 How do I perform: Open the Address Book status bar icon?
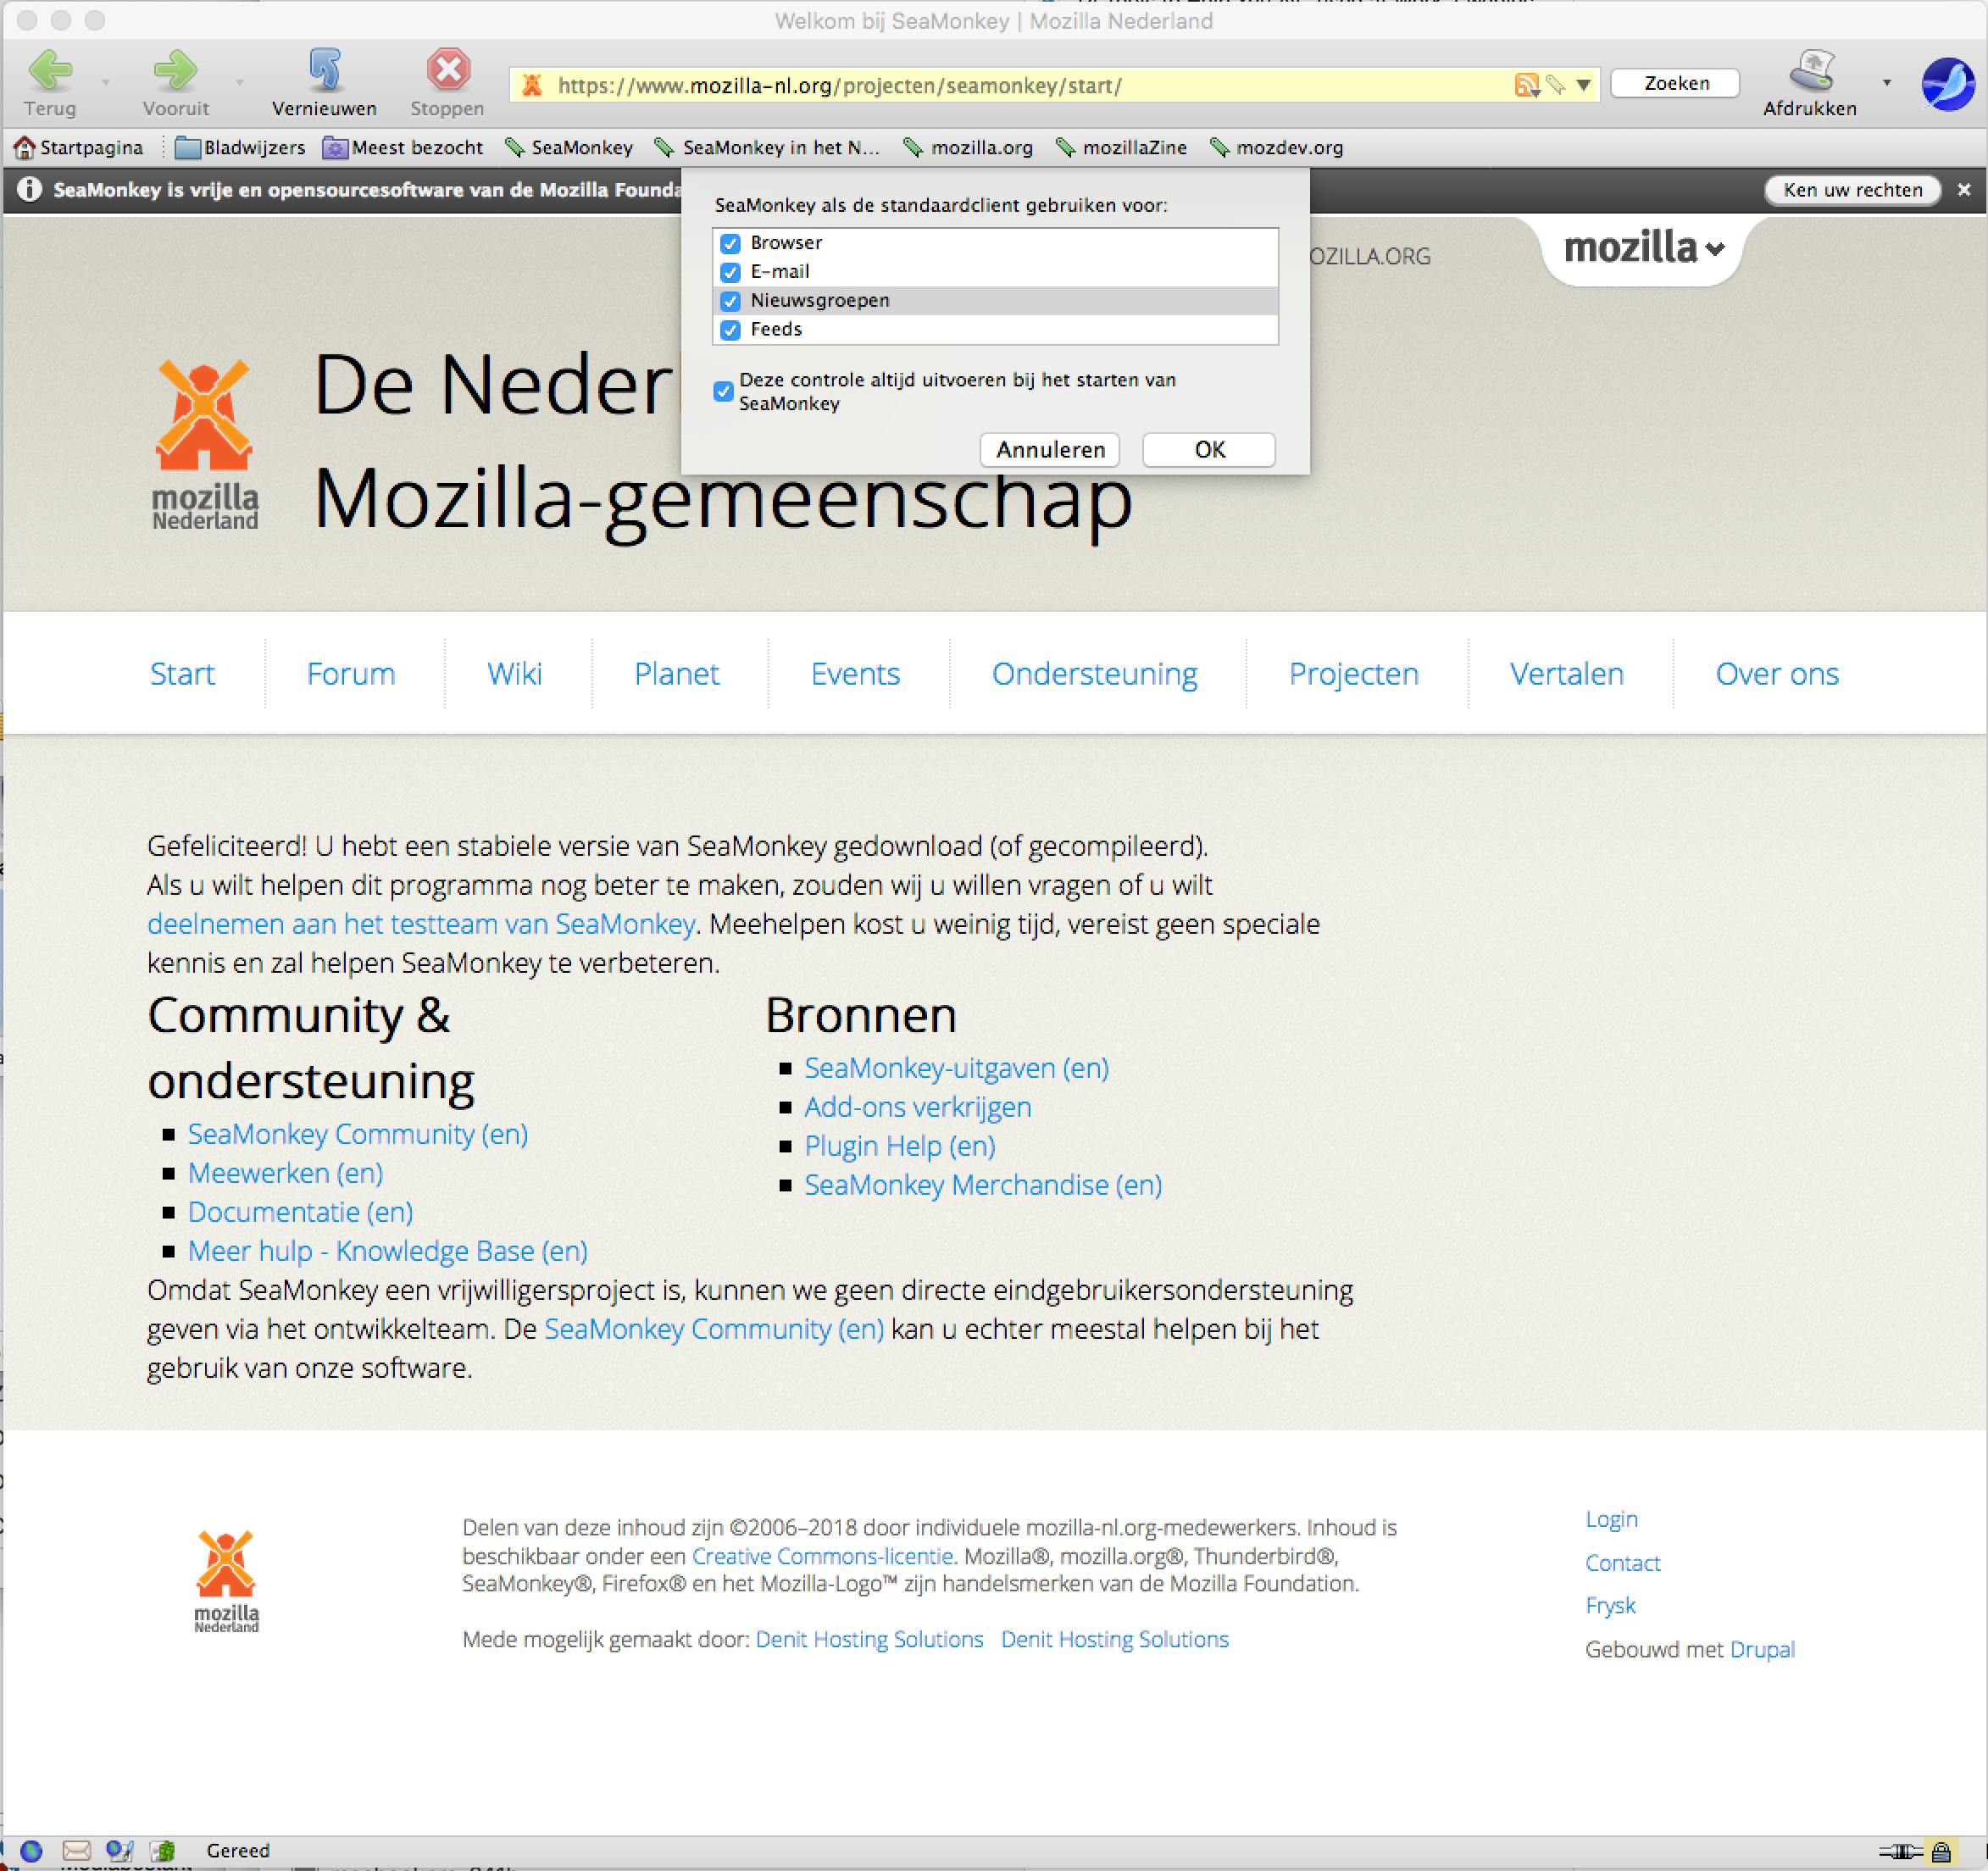163,1850
